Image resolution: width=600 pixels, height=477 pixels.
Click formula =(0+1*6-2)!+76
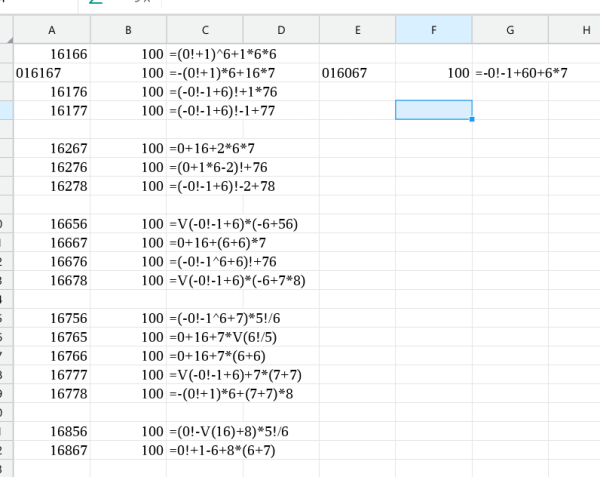pos(218,167)
